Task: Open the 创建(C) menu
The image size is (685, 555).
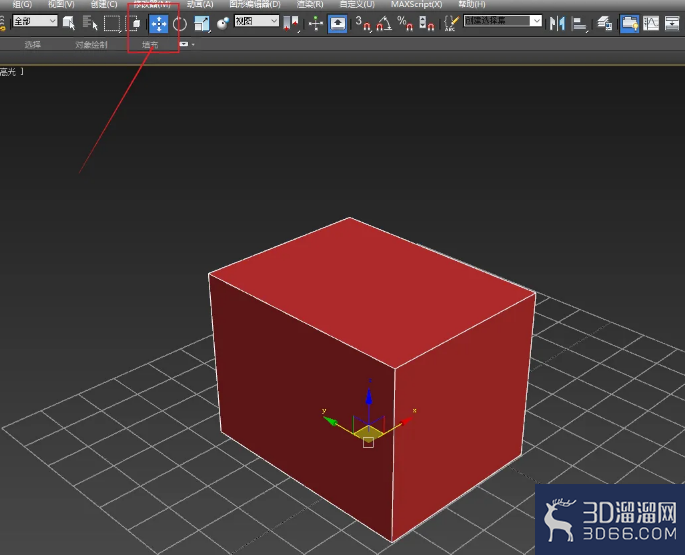Action: 104,4
